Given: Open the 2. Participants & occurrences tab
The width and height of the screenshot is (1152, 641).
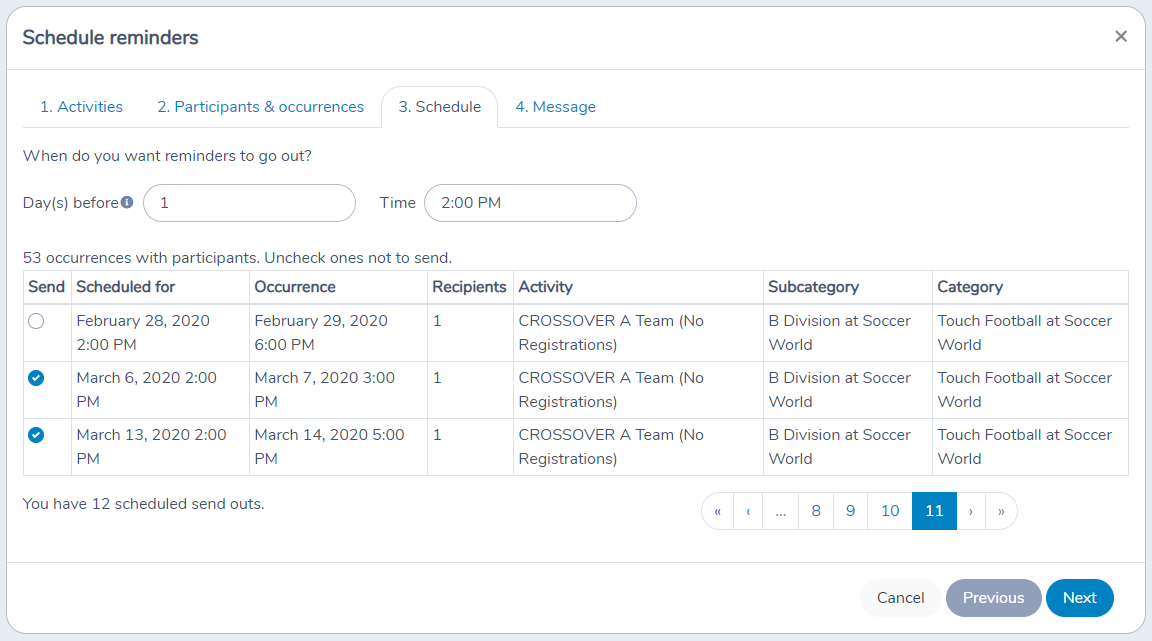Looking at the screenshot, I should (261, 107).
